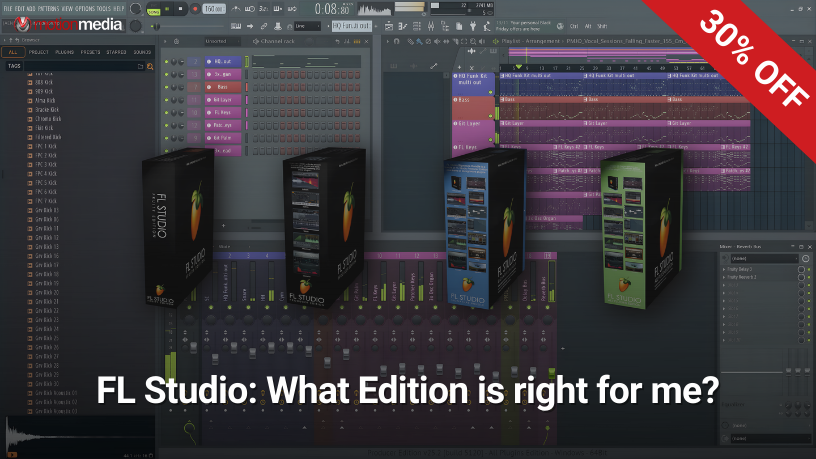
Task: Click the TAGS button in browser
Action: click(x=14, y=66)
